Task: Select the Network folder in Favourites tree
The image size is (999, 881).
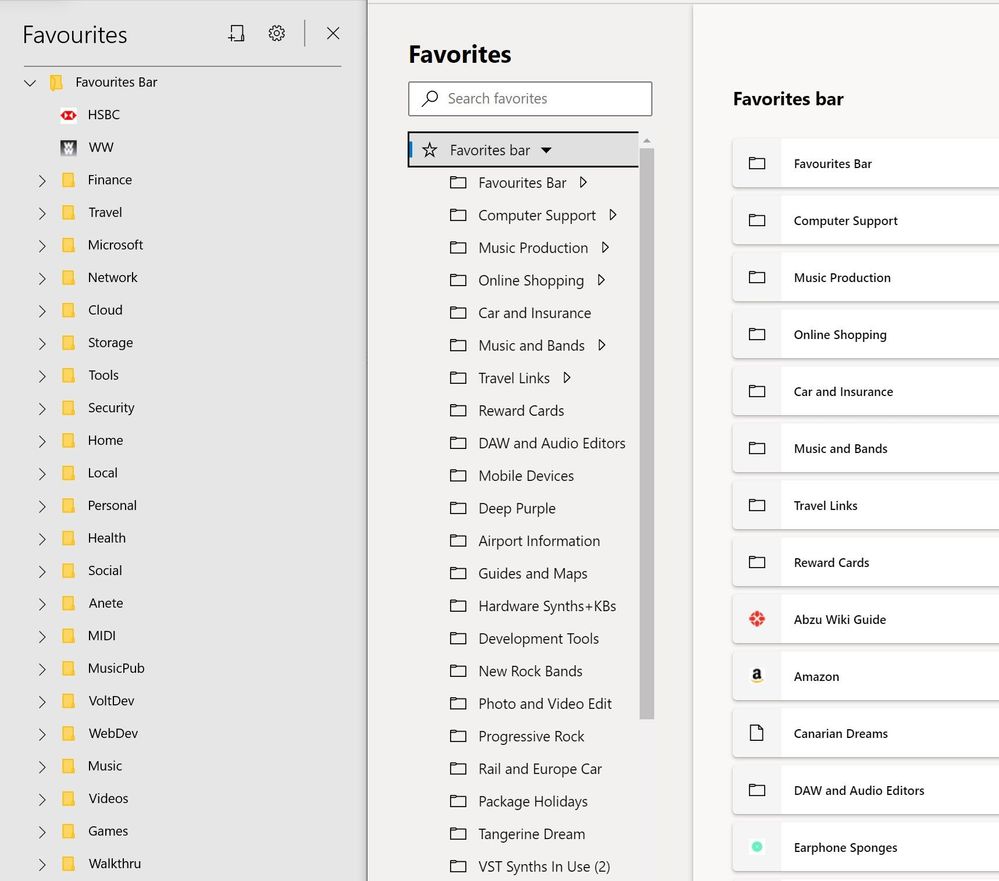Action: tap(112, 277)
